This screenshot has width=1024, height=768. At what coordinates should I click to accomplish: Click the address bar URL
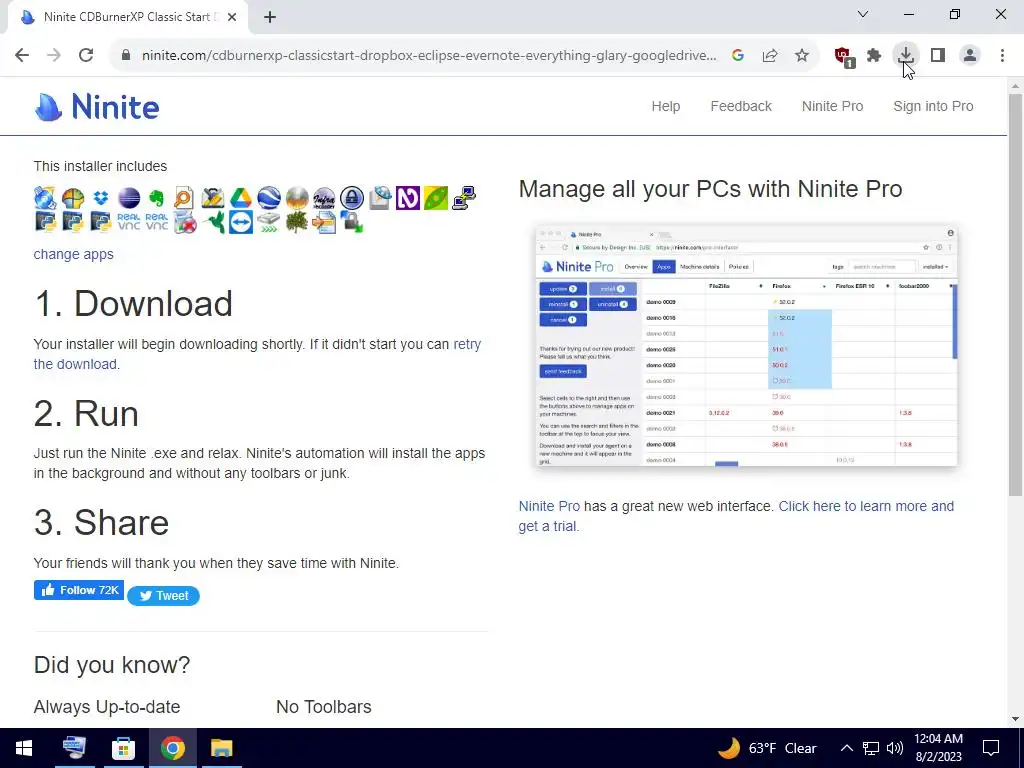pyautogui.click(x=429, y=56)
